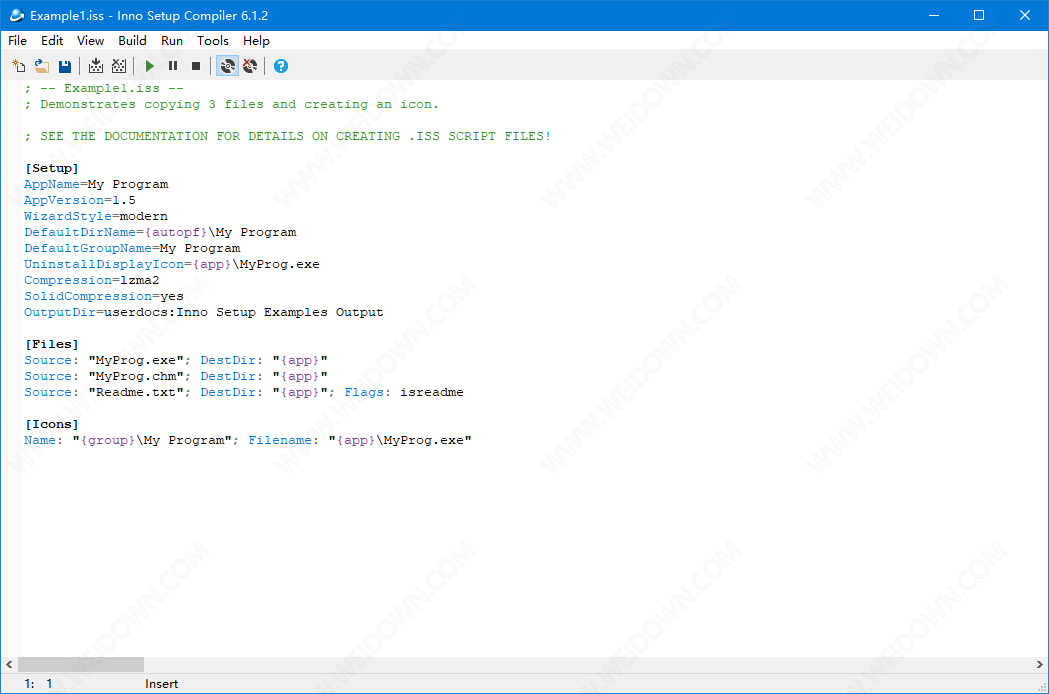The width and height of the screenshot is (1049, 694).
Task: Pause the running setup
Action: pyautogui.click(x=173, y=66)
